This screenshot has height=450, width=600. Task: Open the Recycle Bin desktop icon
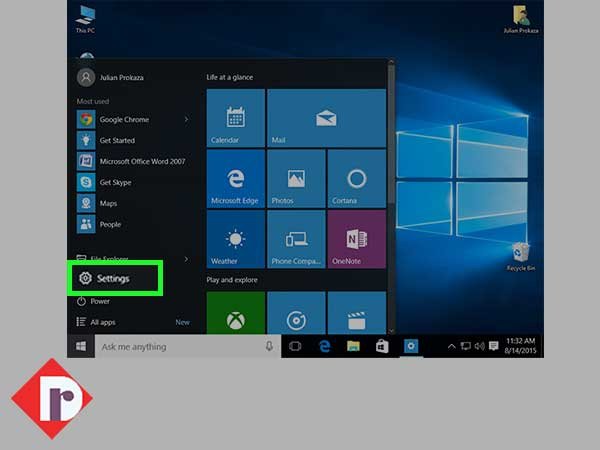click(x=521, y=257)
